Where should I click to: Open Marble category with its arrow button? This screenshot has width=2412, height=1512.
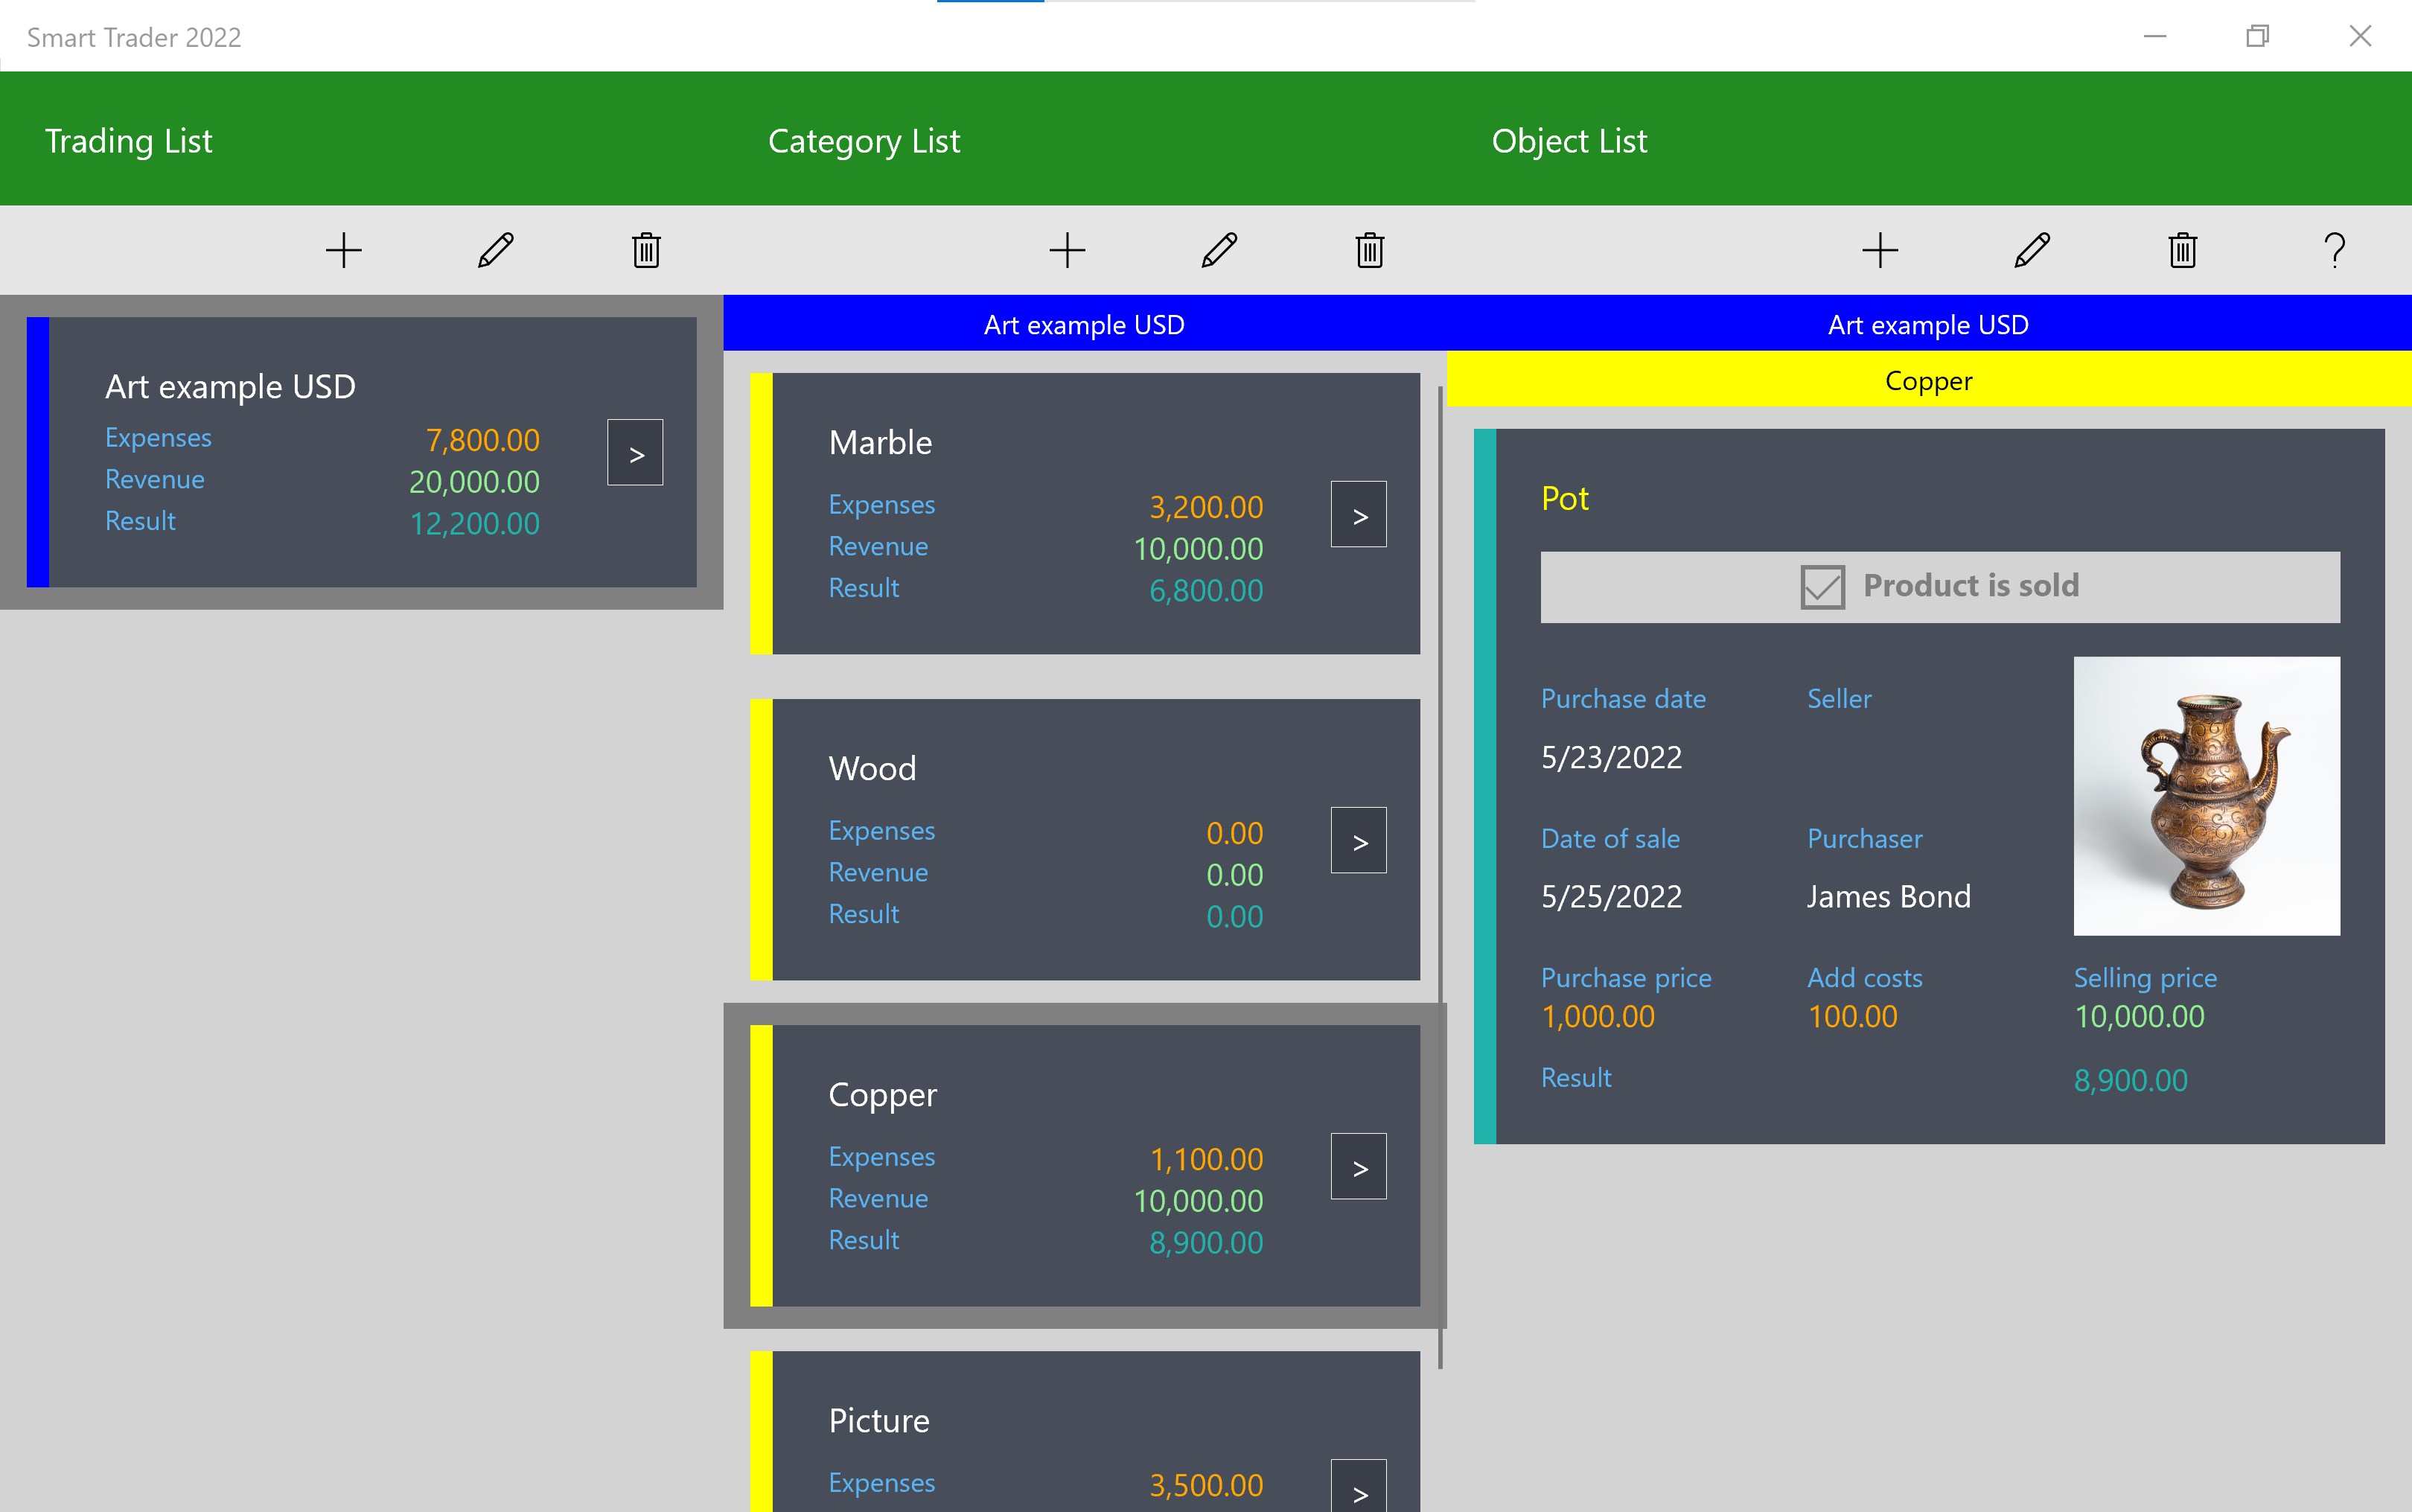pyautogui.click(x=1358, y=515)
